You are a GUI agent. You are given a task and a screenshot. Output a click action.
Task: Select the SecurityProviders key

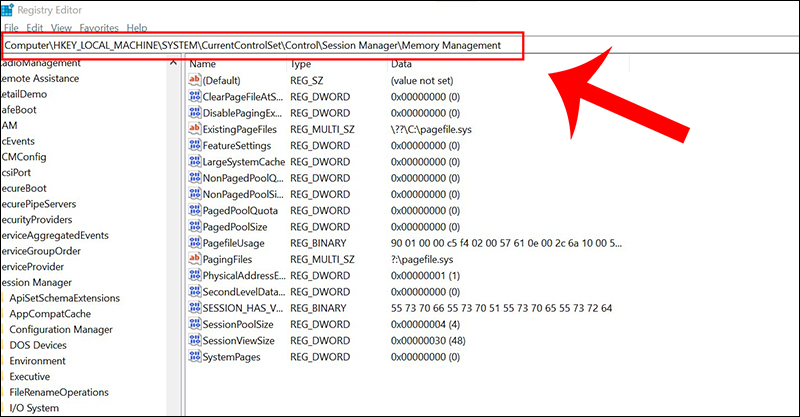click(x=36, y=220)
